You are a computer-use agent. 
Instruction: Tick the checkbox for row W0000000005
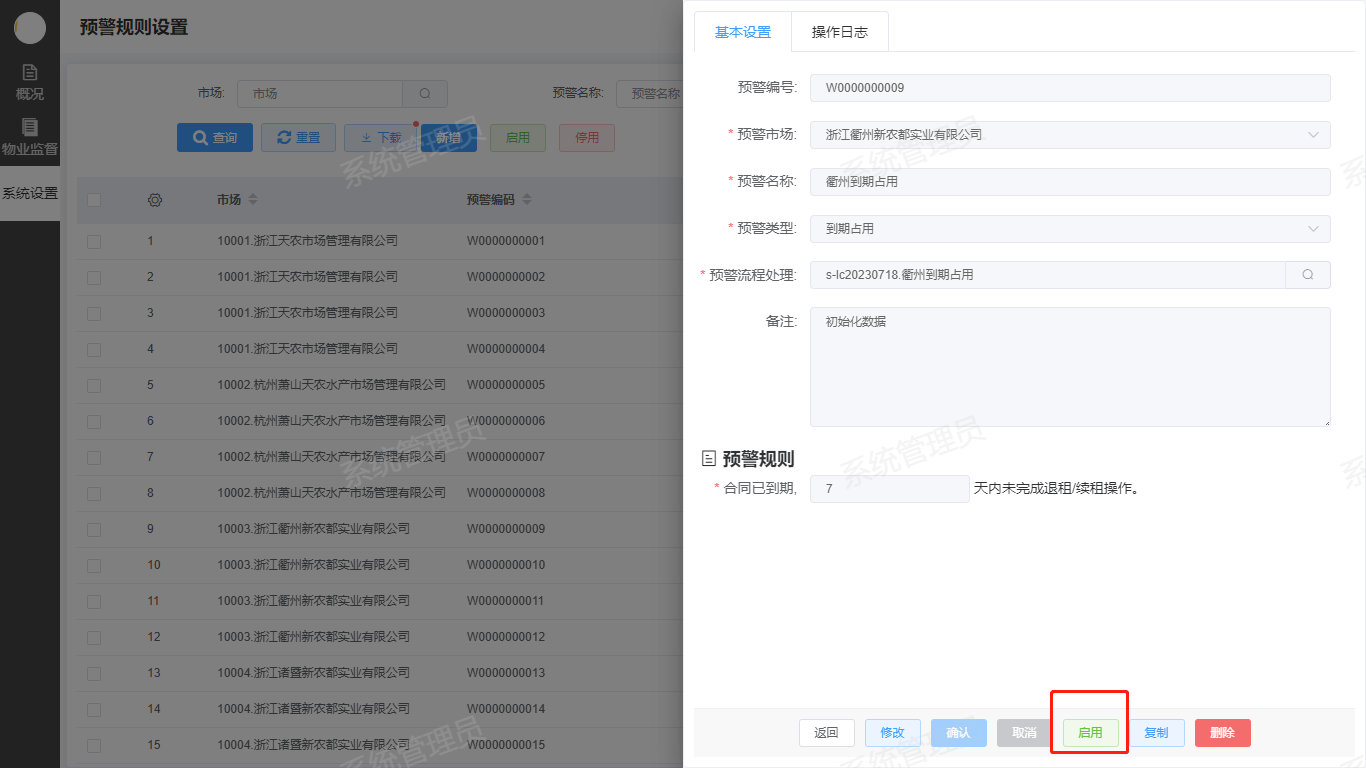coord(94,385)
